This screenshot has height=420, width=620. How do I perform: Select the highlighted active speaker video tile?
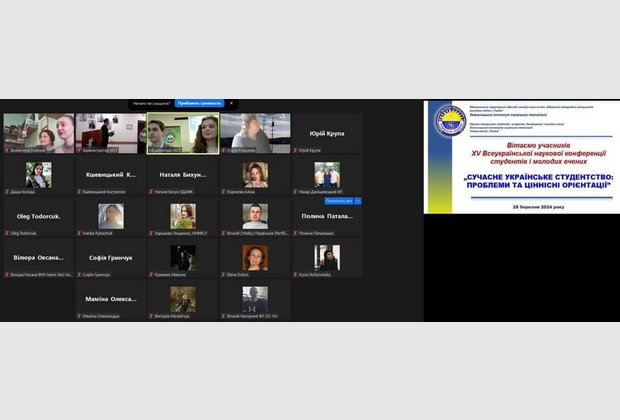[x=183, y=133]
